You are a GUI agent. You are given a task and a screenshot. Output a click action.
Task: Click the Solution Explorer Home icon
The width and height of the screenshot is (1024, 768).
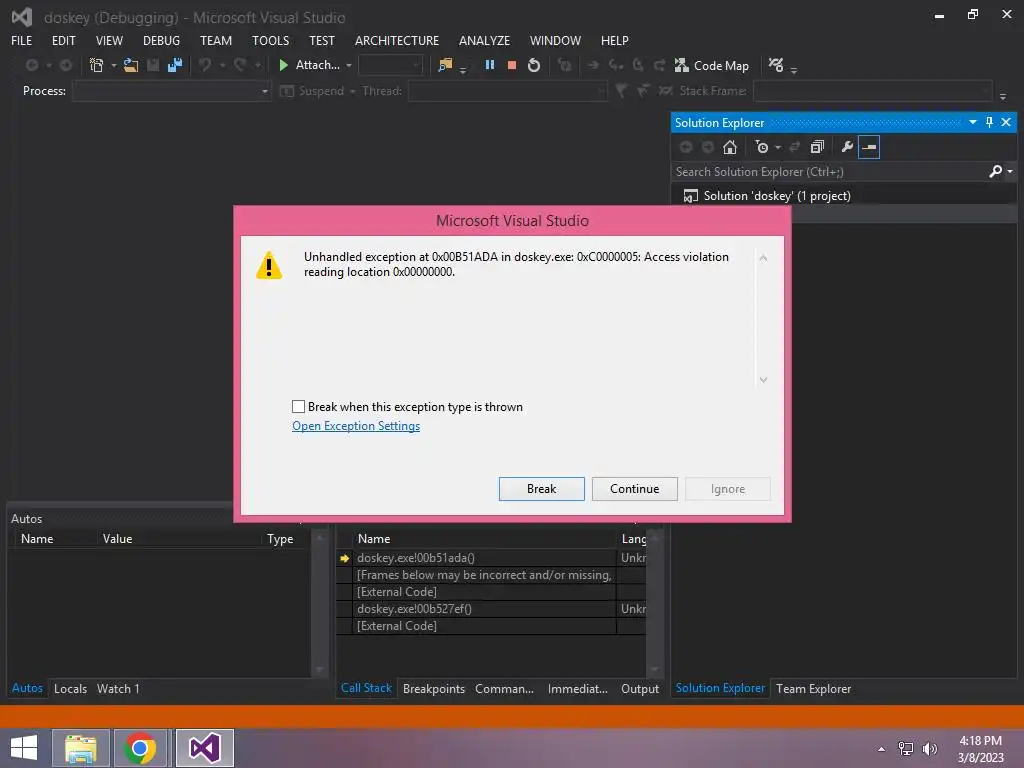(x=729, y=147)
